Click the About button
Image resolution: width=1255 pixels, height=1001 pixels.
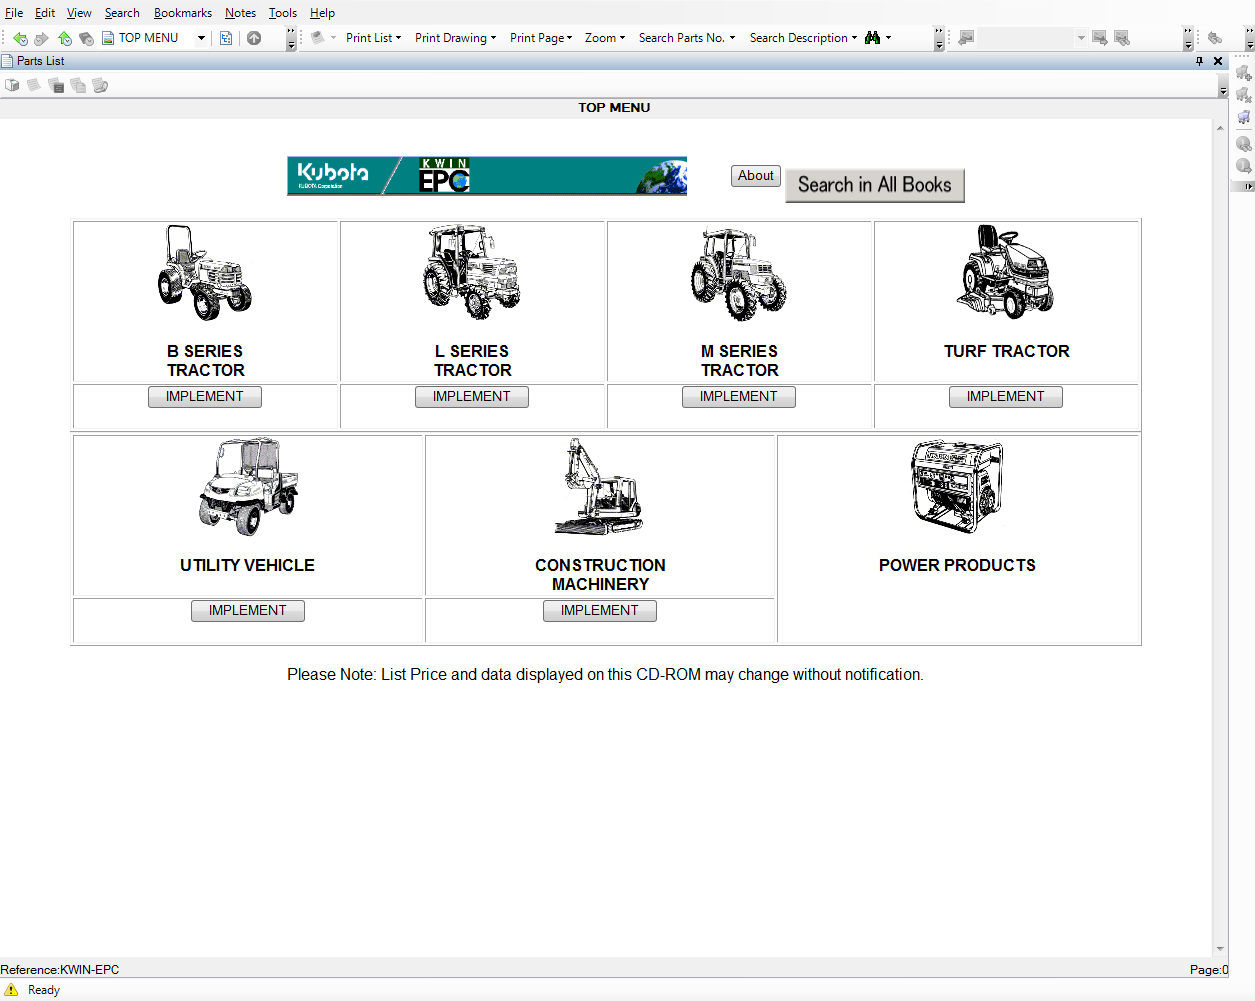point(756,176)
